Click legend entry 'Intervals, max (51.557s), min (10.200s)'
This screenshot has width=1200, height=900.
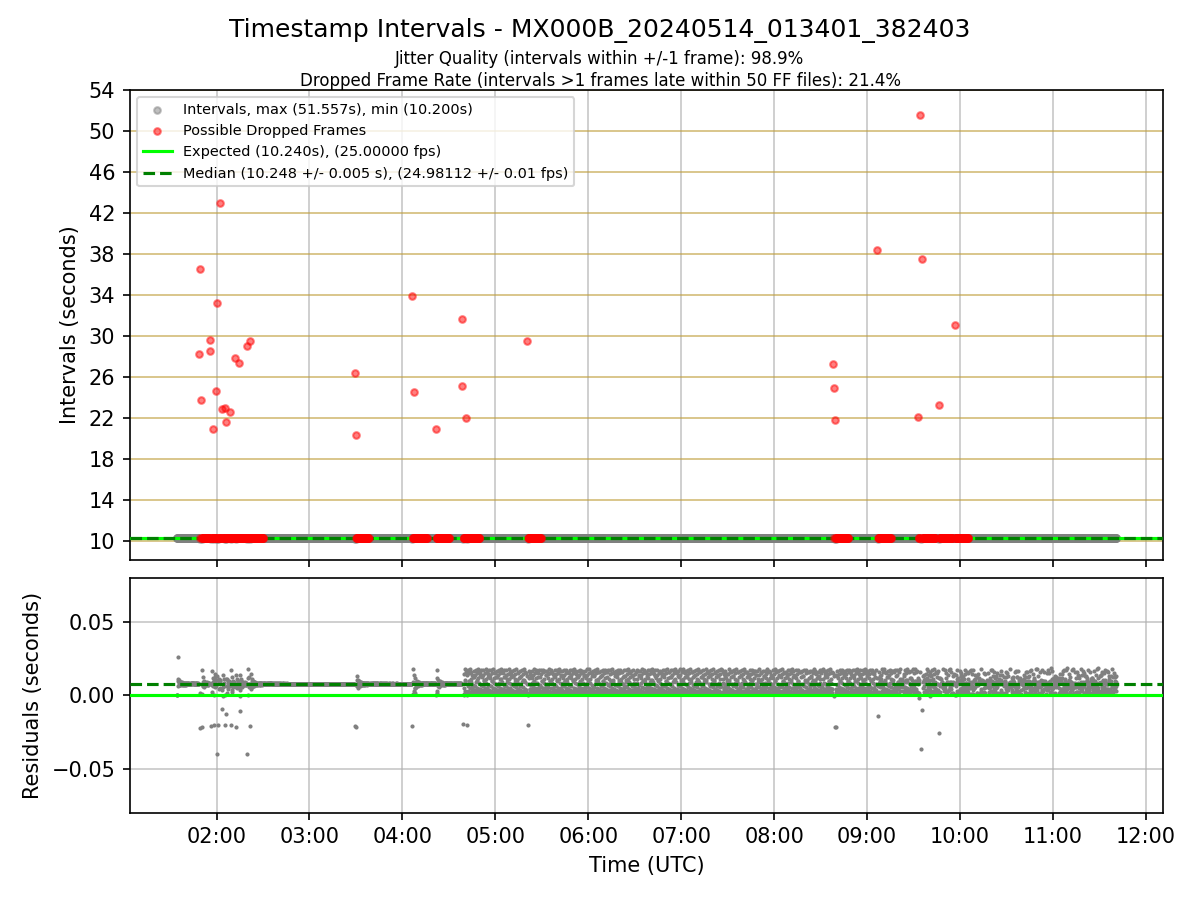point(328,108)
